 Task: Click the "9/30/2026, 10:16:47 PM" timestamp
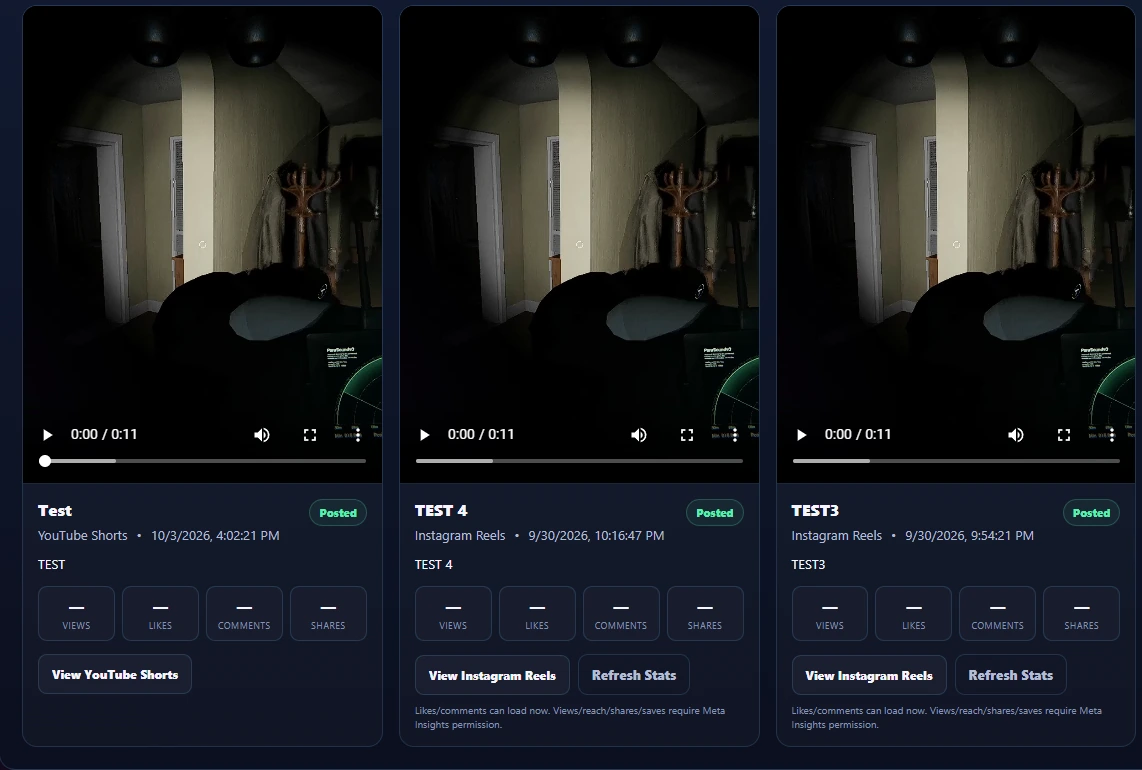pyautogui.click(x=596, y=535)
